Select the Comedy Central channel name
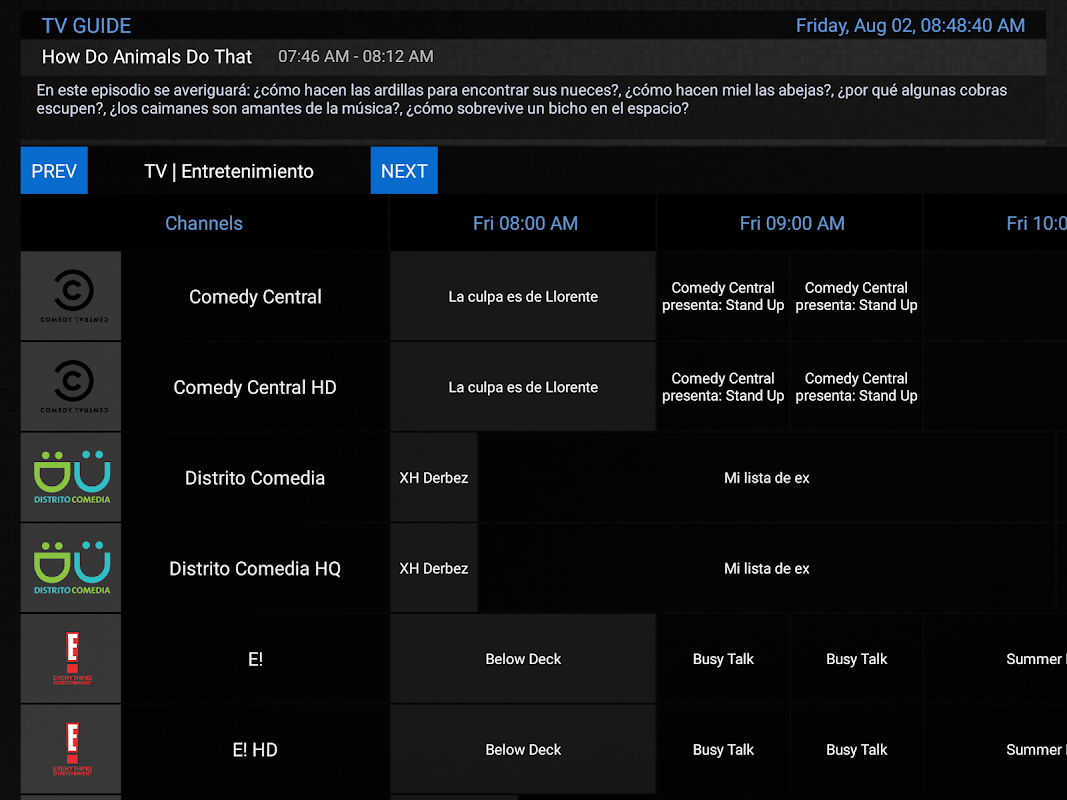1067x800 pixels. [x=255, y=297]
